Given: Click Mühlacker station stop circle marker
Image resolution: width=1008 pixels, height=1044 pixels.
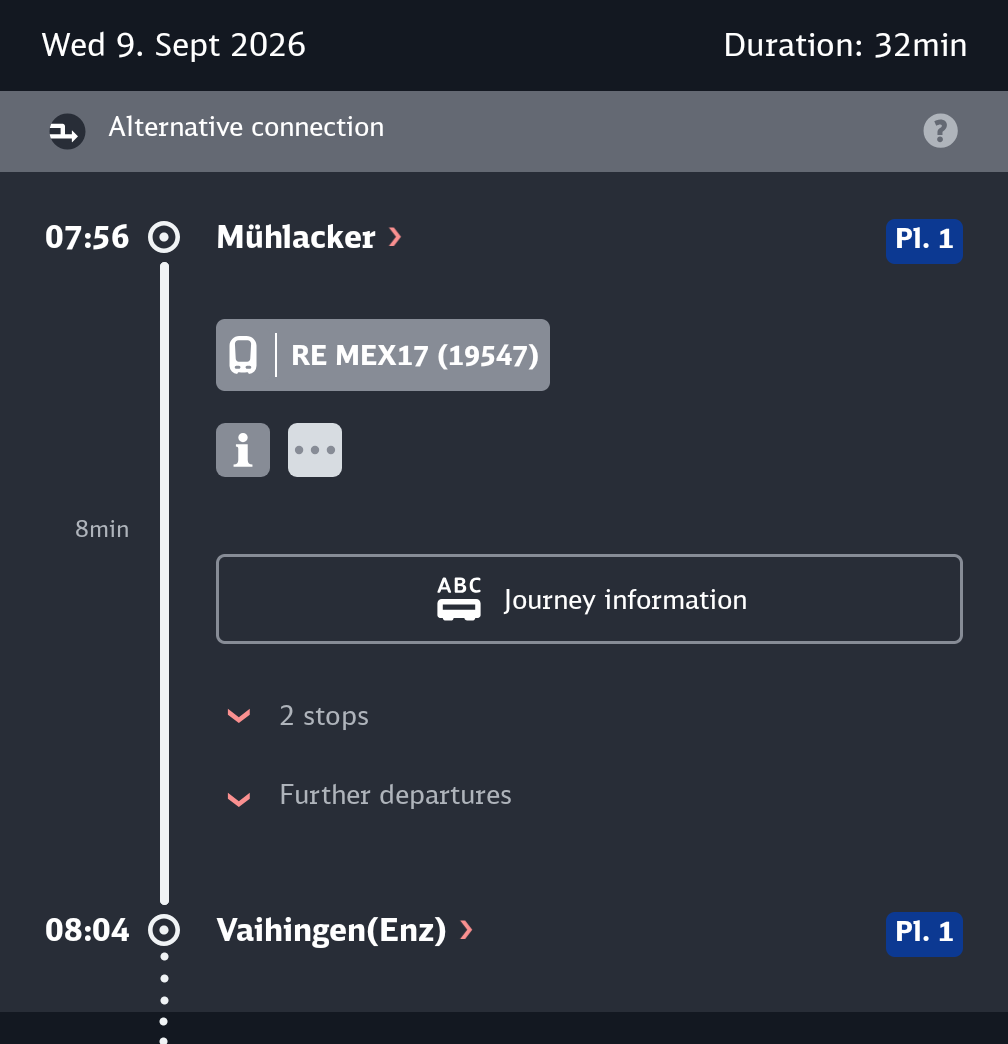Looking at the screenshot, I should tap(164, 237).
